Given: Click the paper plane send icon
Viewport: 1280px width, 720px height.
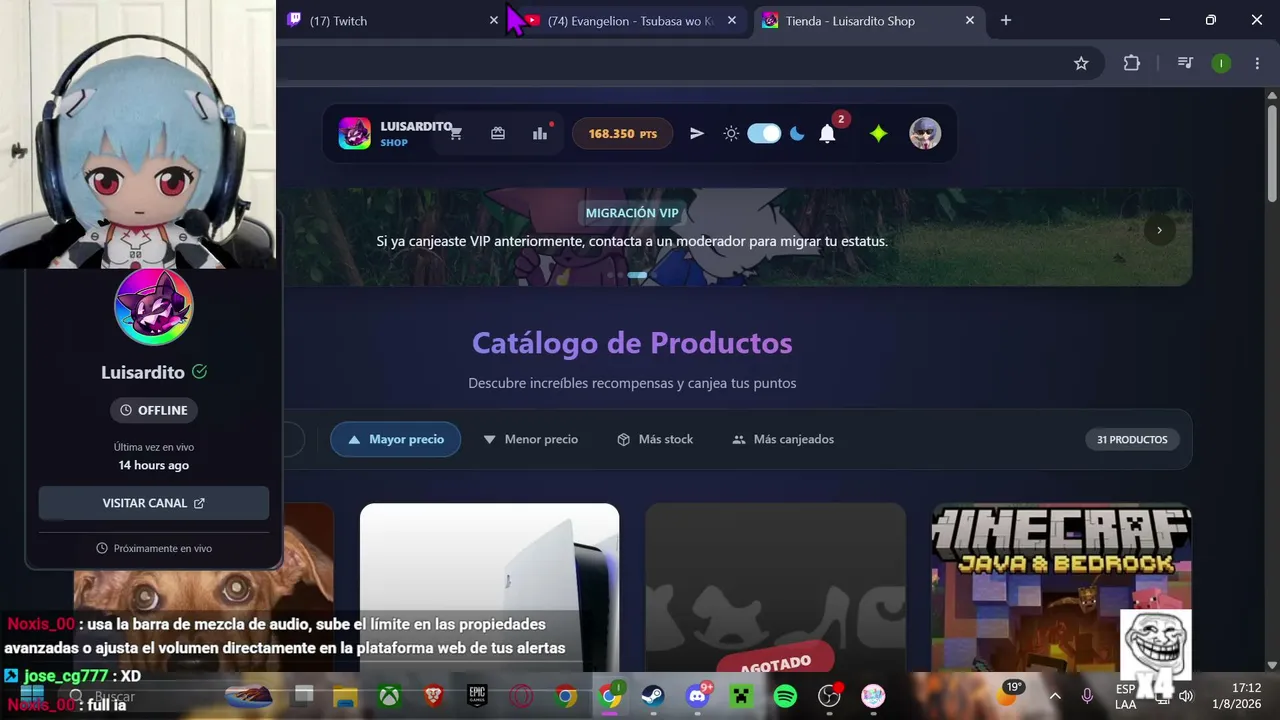Looking at the screenshot, I should click(697, 134).
